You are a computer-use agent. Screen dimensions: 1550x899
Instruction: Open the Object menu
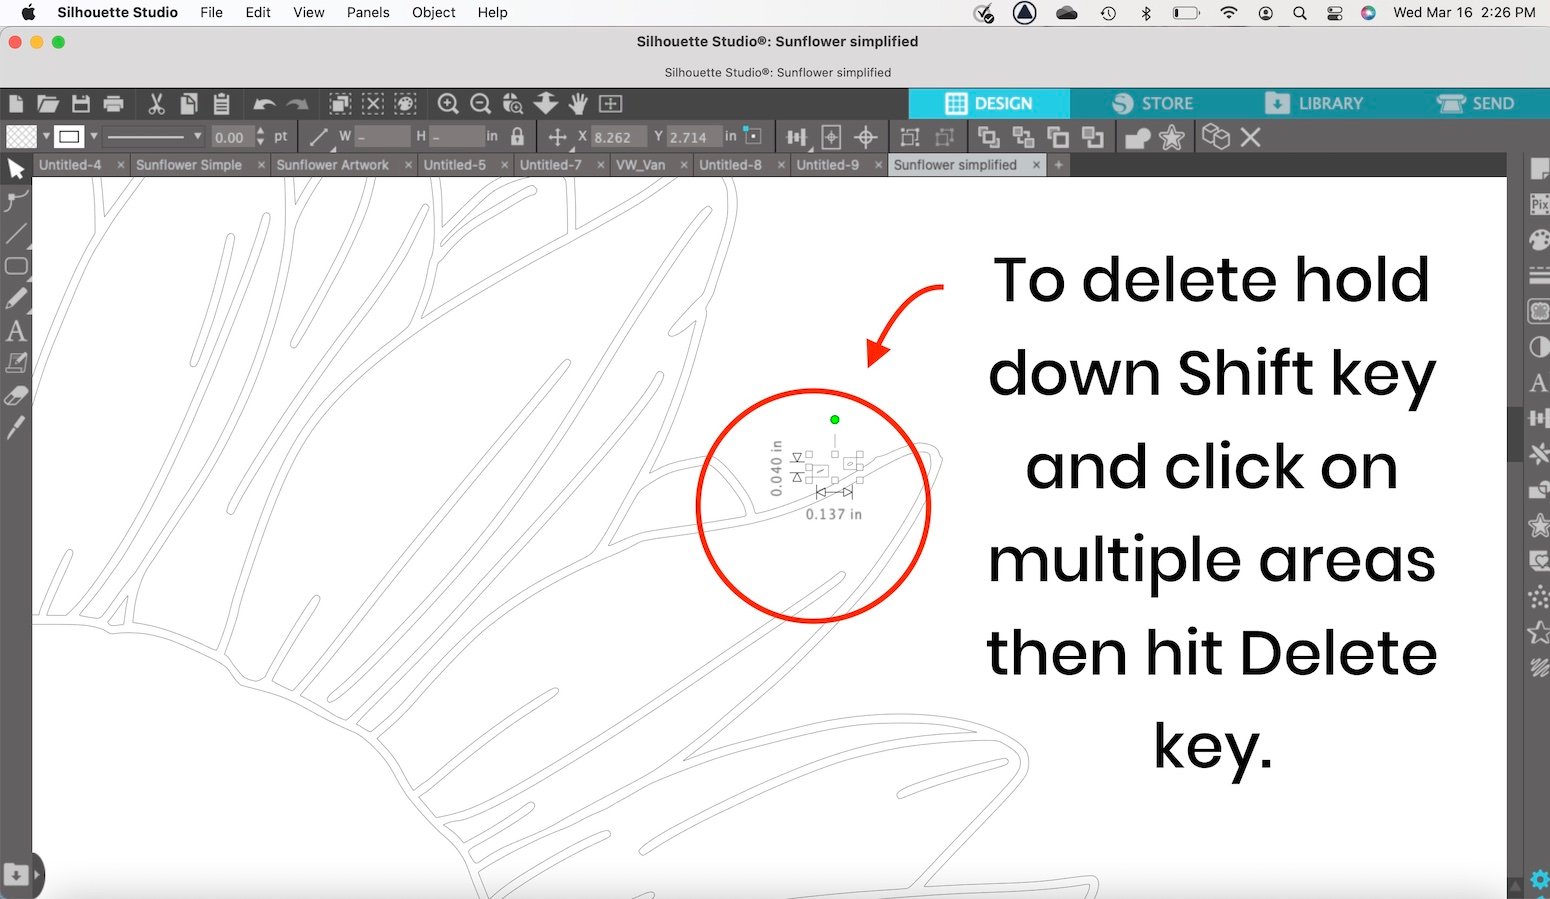pyautogui.click(x=434, y=12)
